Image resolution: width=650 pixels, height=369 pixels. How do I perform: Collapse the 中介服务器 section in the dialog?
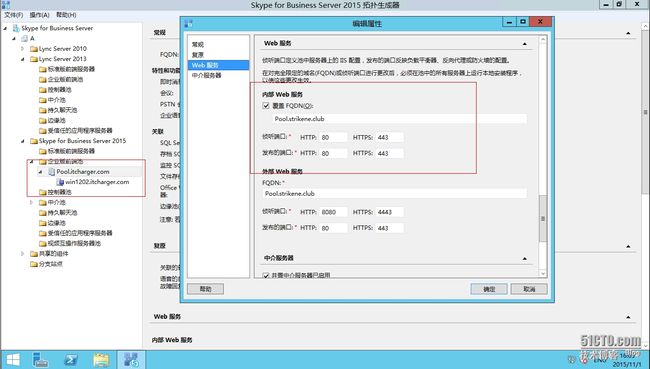pos(525,258)
